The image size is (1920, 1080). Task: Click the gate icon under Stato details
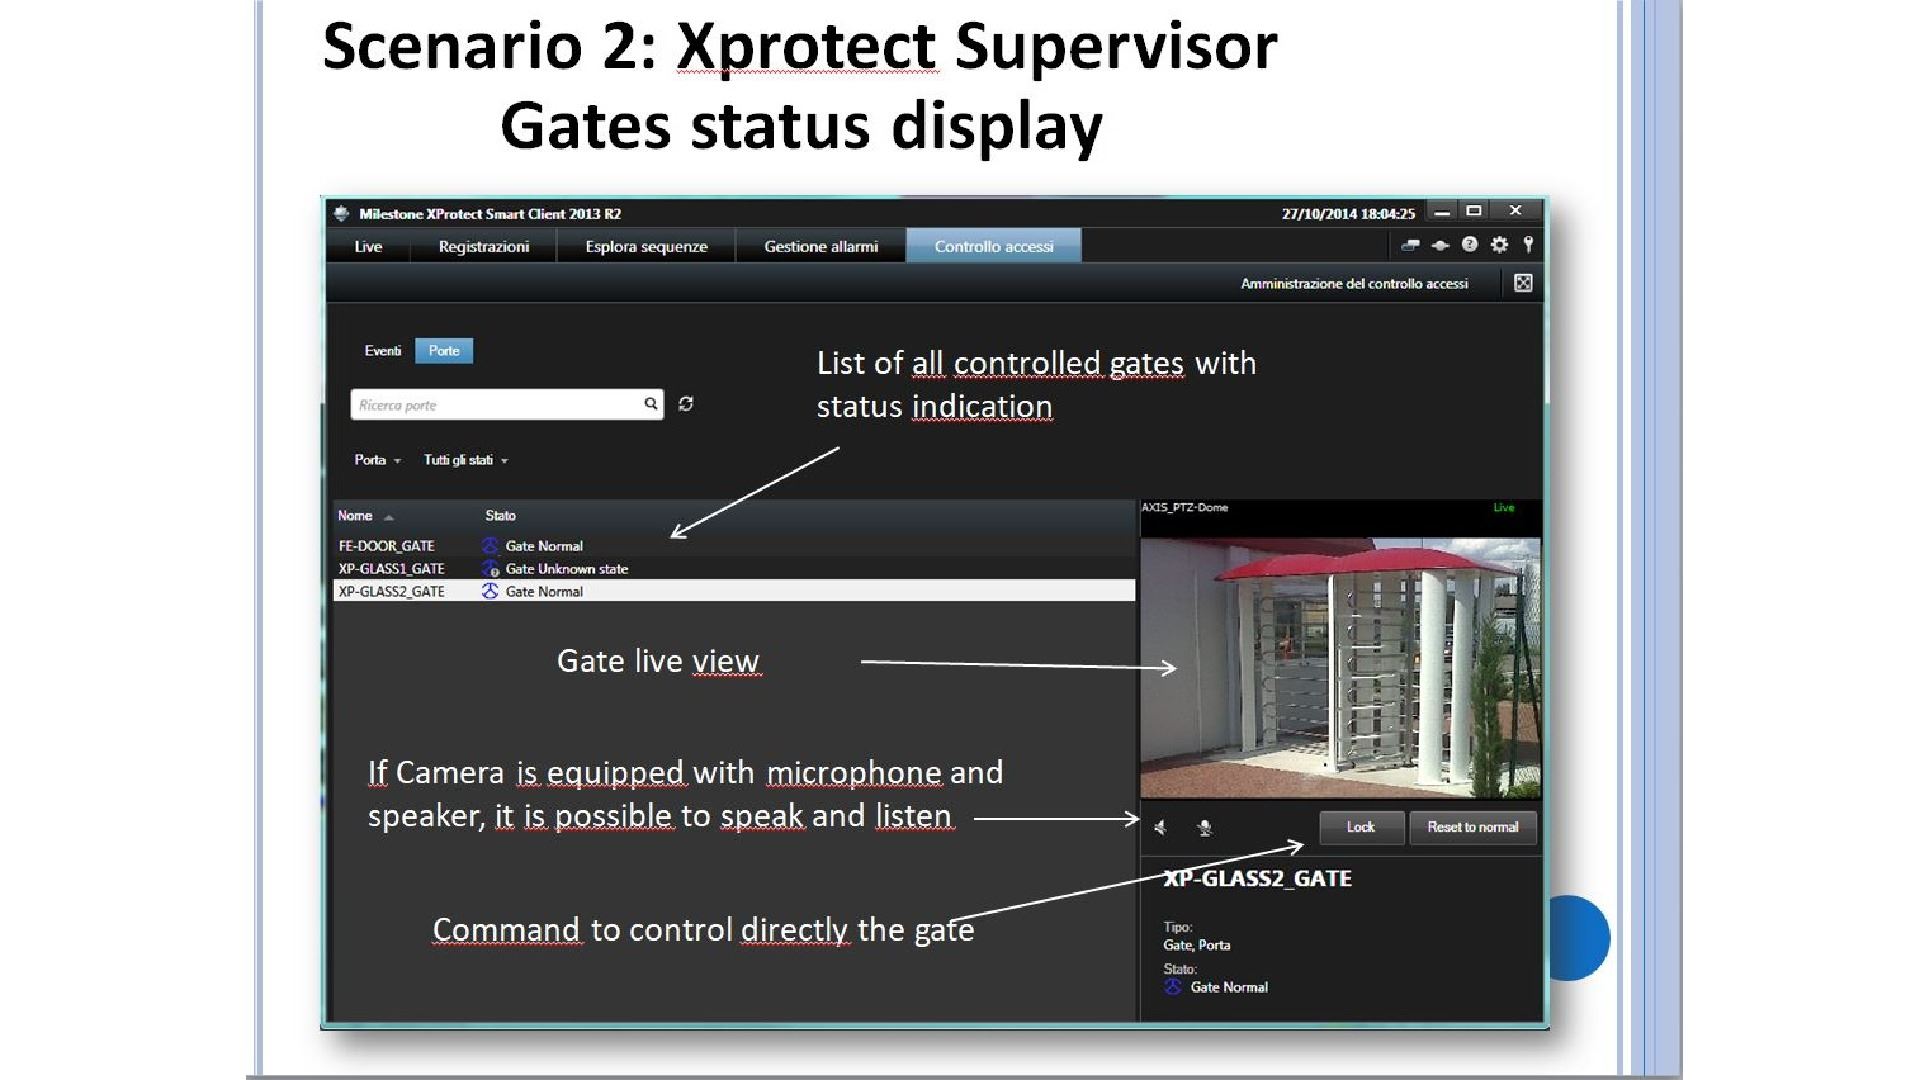[1173, 987]
